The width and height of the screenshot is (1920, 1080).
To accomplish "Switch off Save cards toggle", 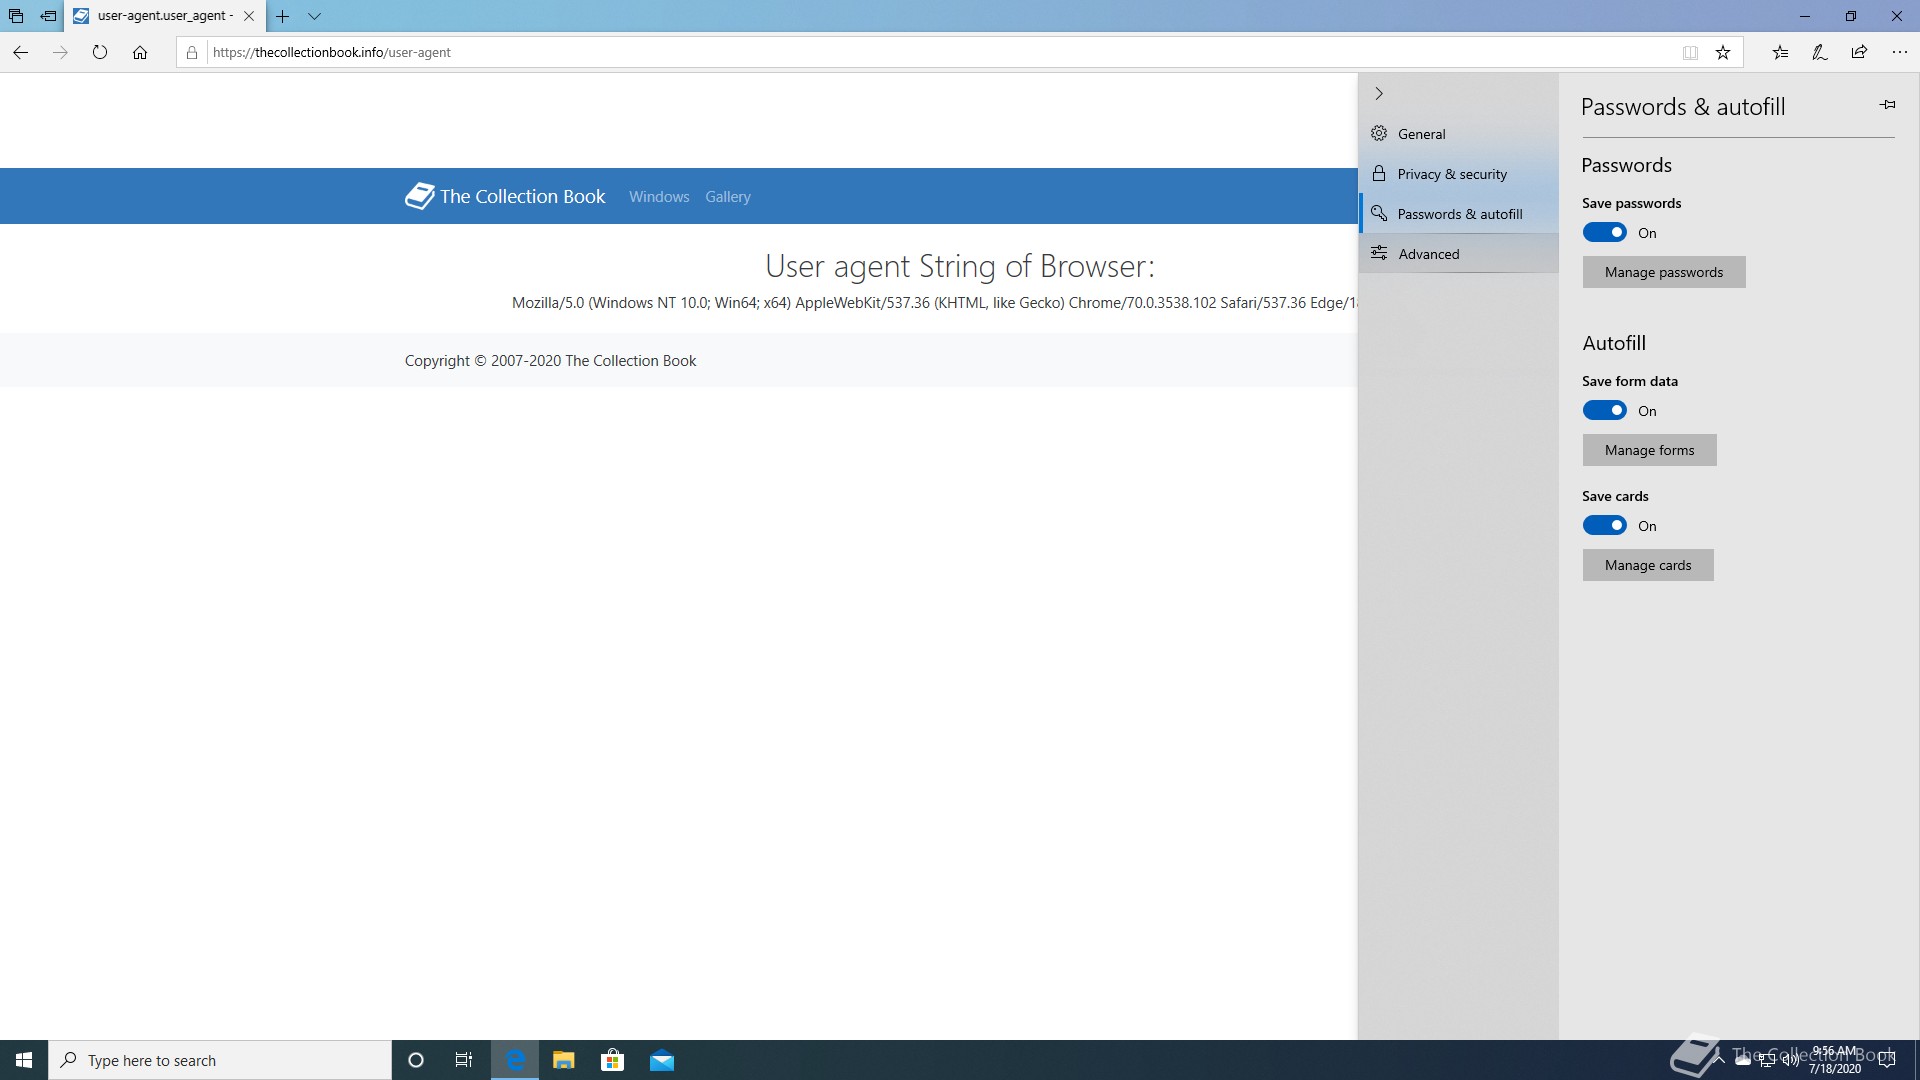I will click(1604, 526).
